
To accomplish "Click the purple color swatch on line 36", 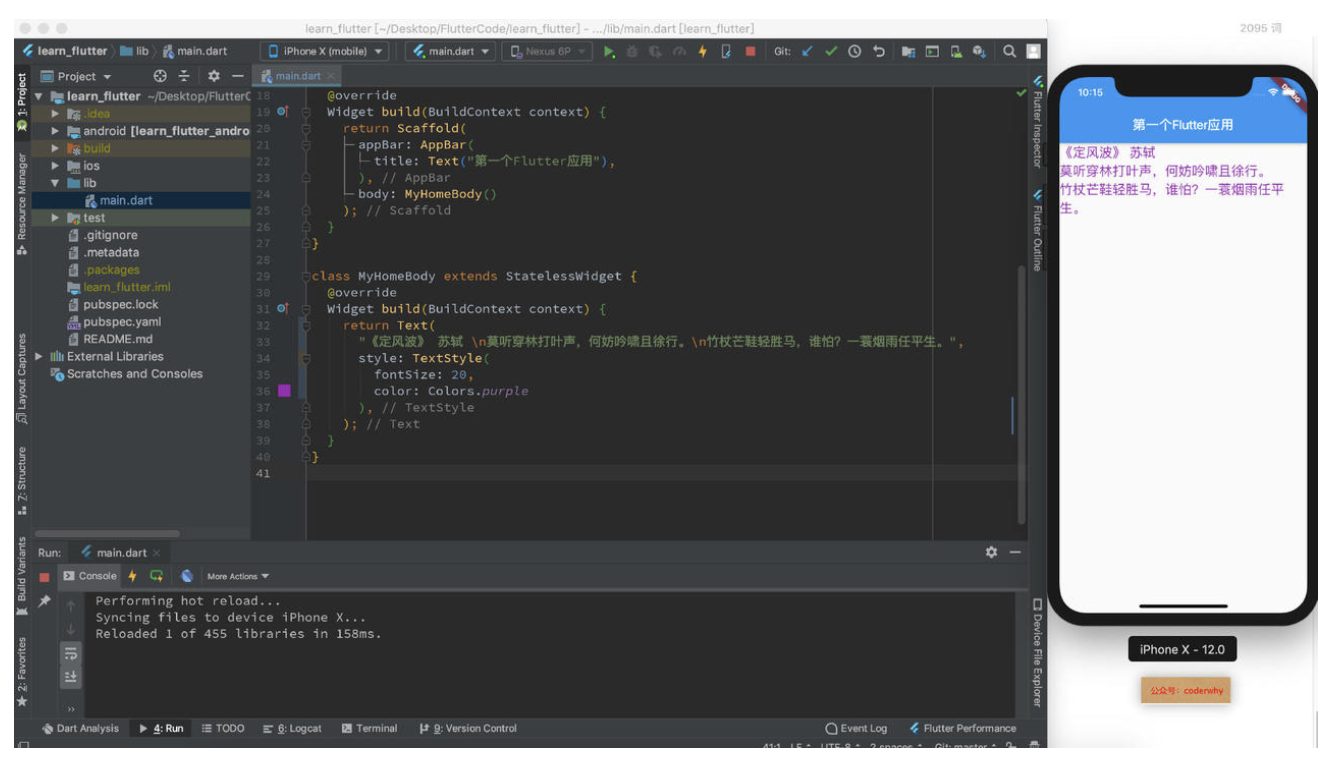I will tap(284, 391).
